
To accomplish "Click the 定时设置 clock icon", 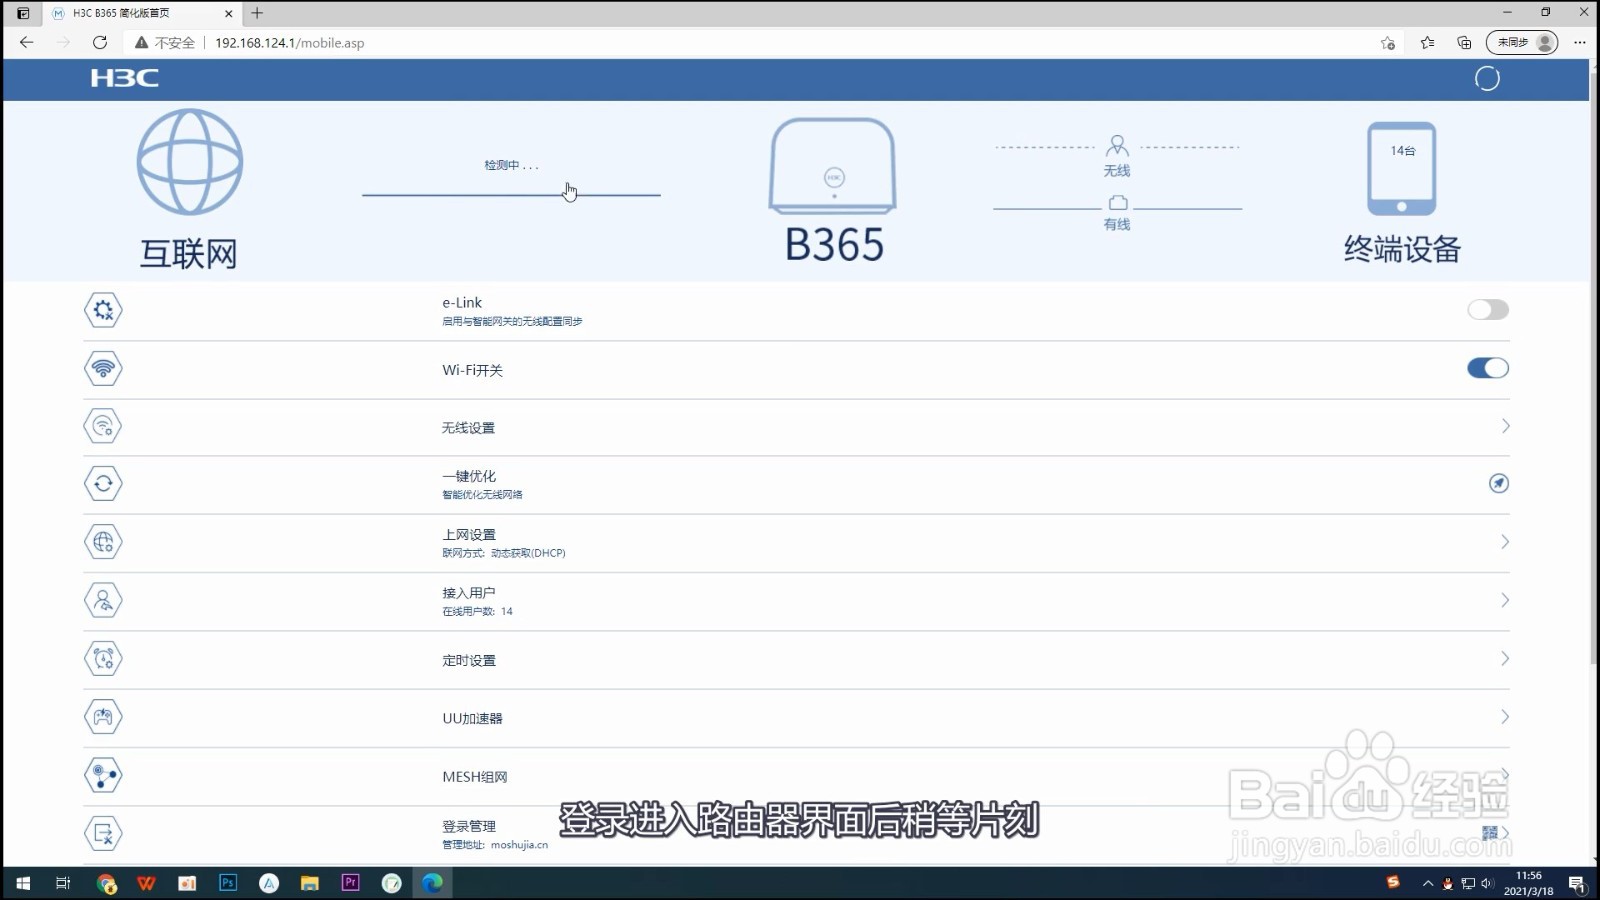I will 103,658.
